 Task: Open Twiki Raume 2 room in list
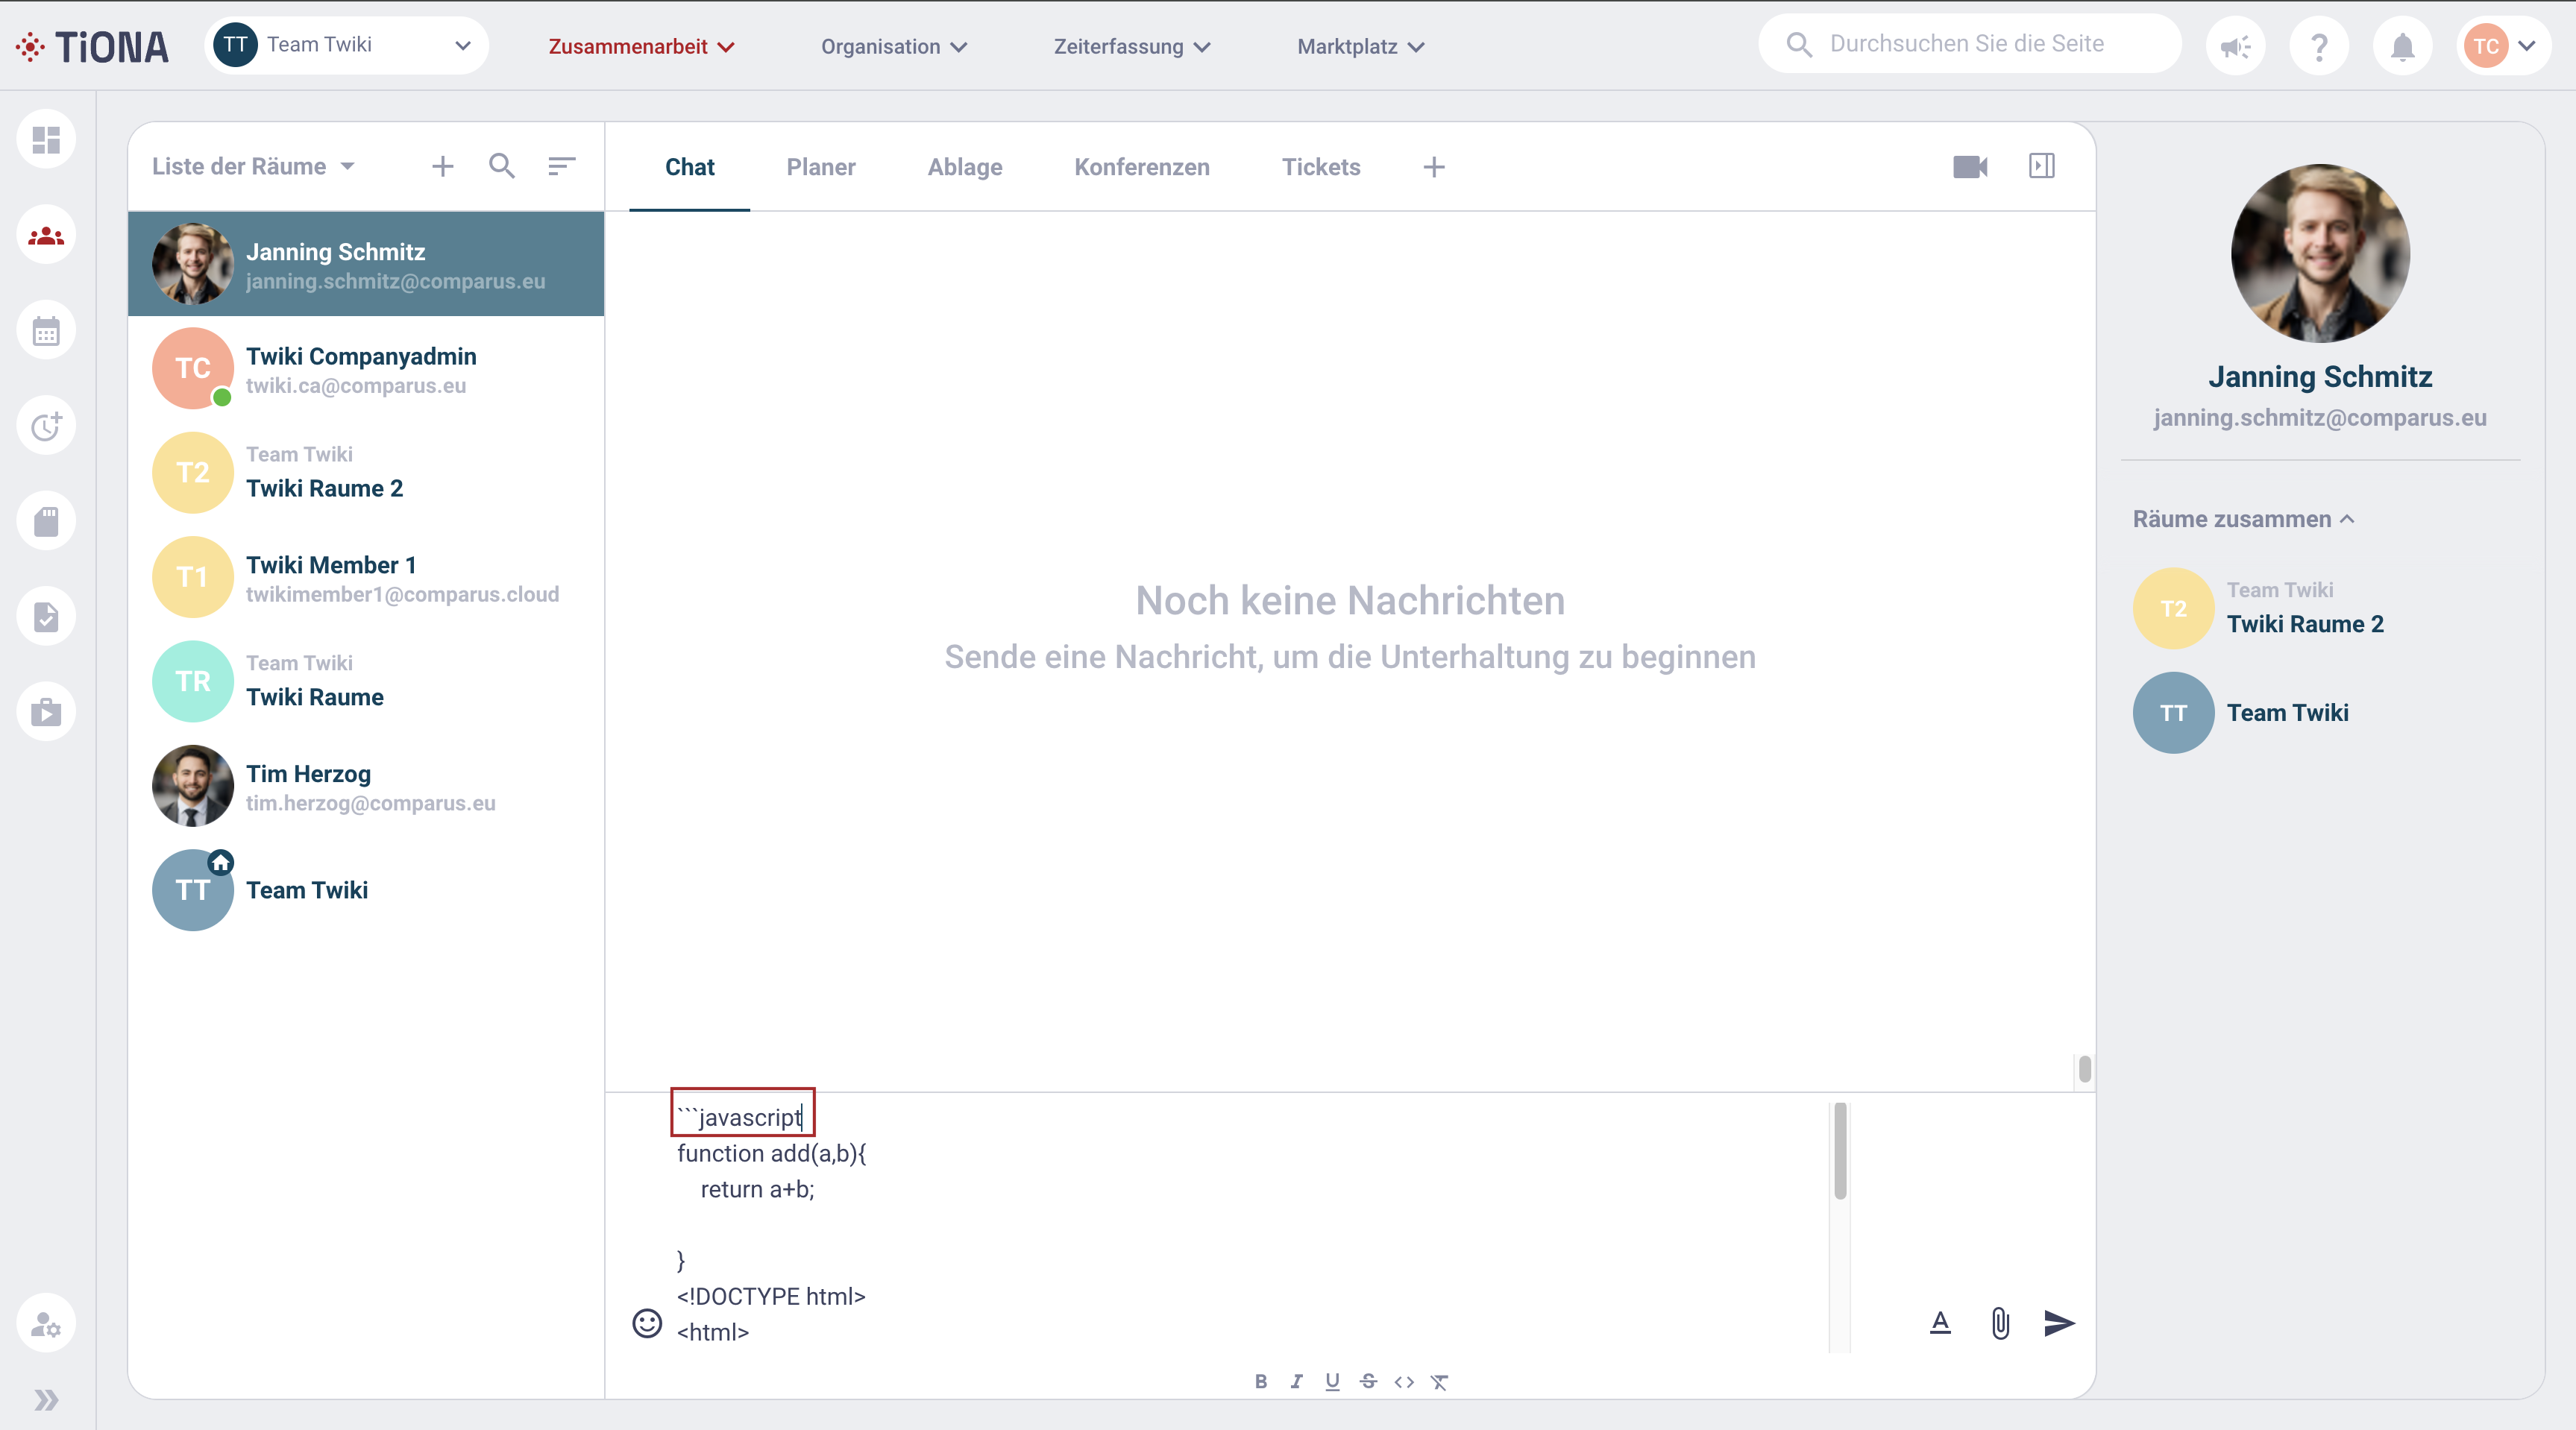(x=366, y=473)
